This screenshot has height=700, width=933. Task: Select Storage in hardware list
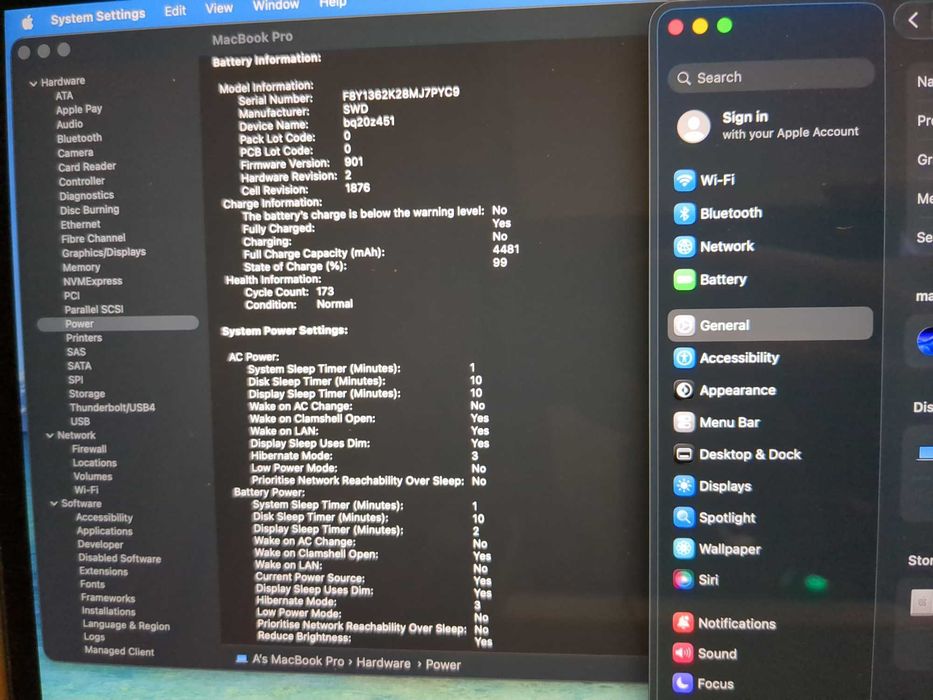(x=86, y=393)
